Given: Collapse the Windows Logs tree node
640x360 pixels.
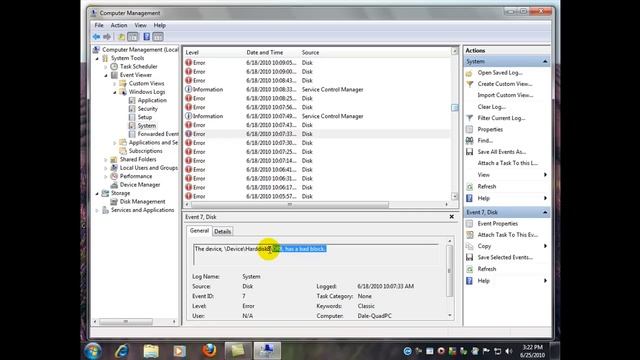Looking at the screenshot, I should click(x=115, y=92).
